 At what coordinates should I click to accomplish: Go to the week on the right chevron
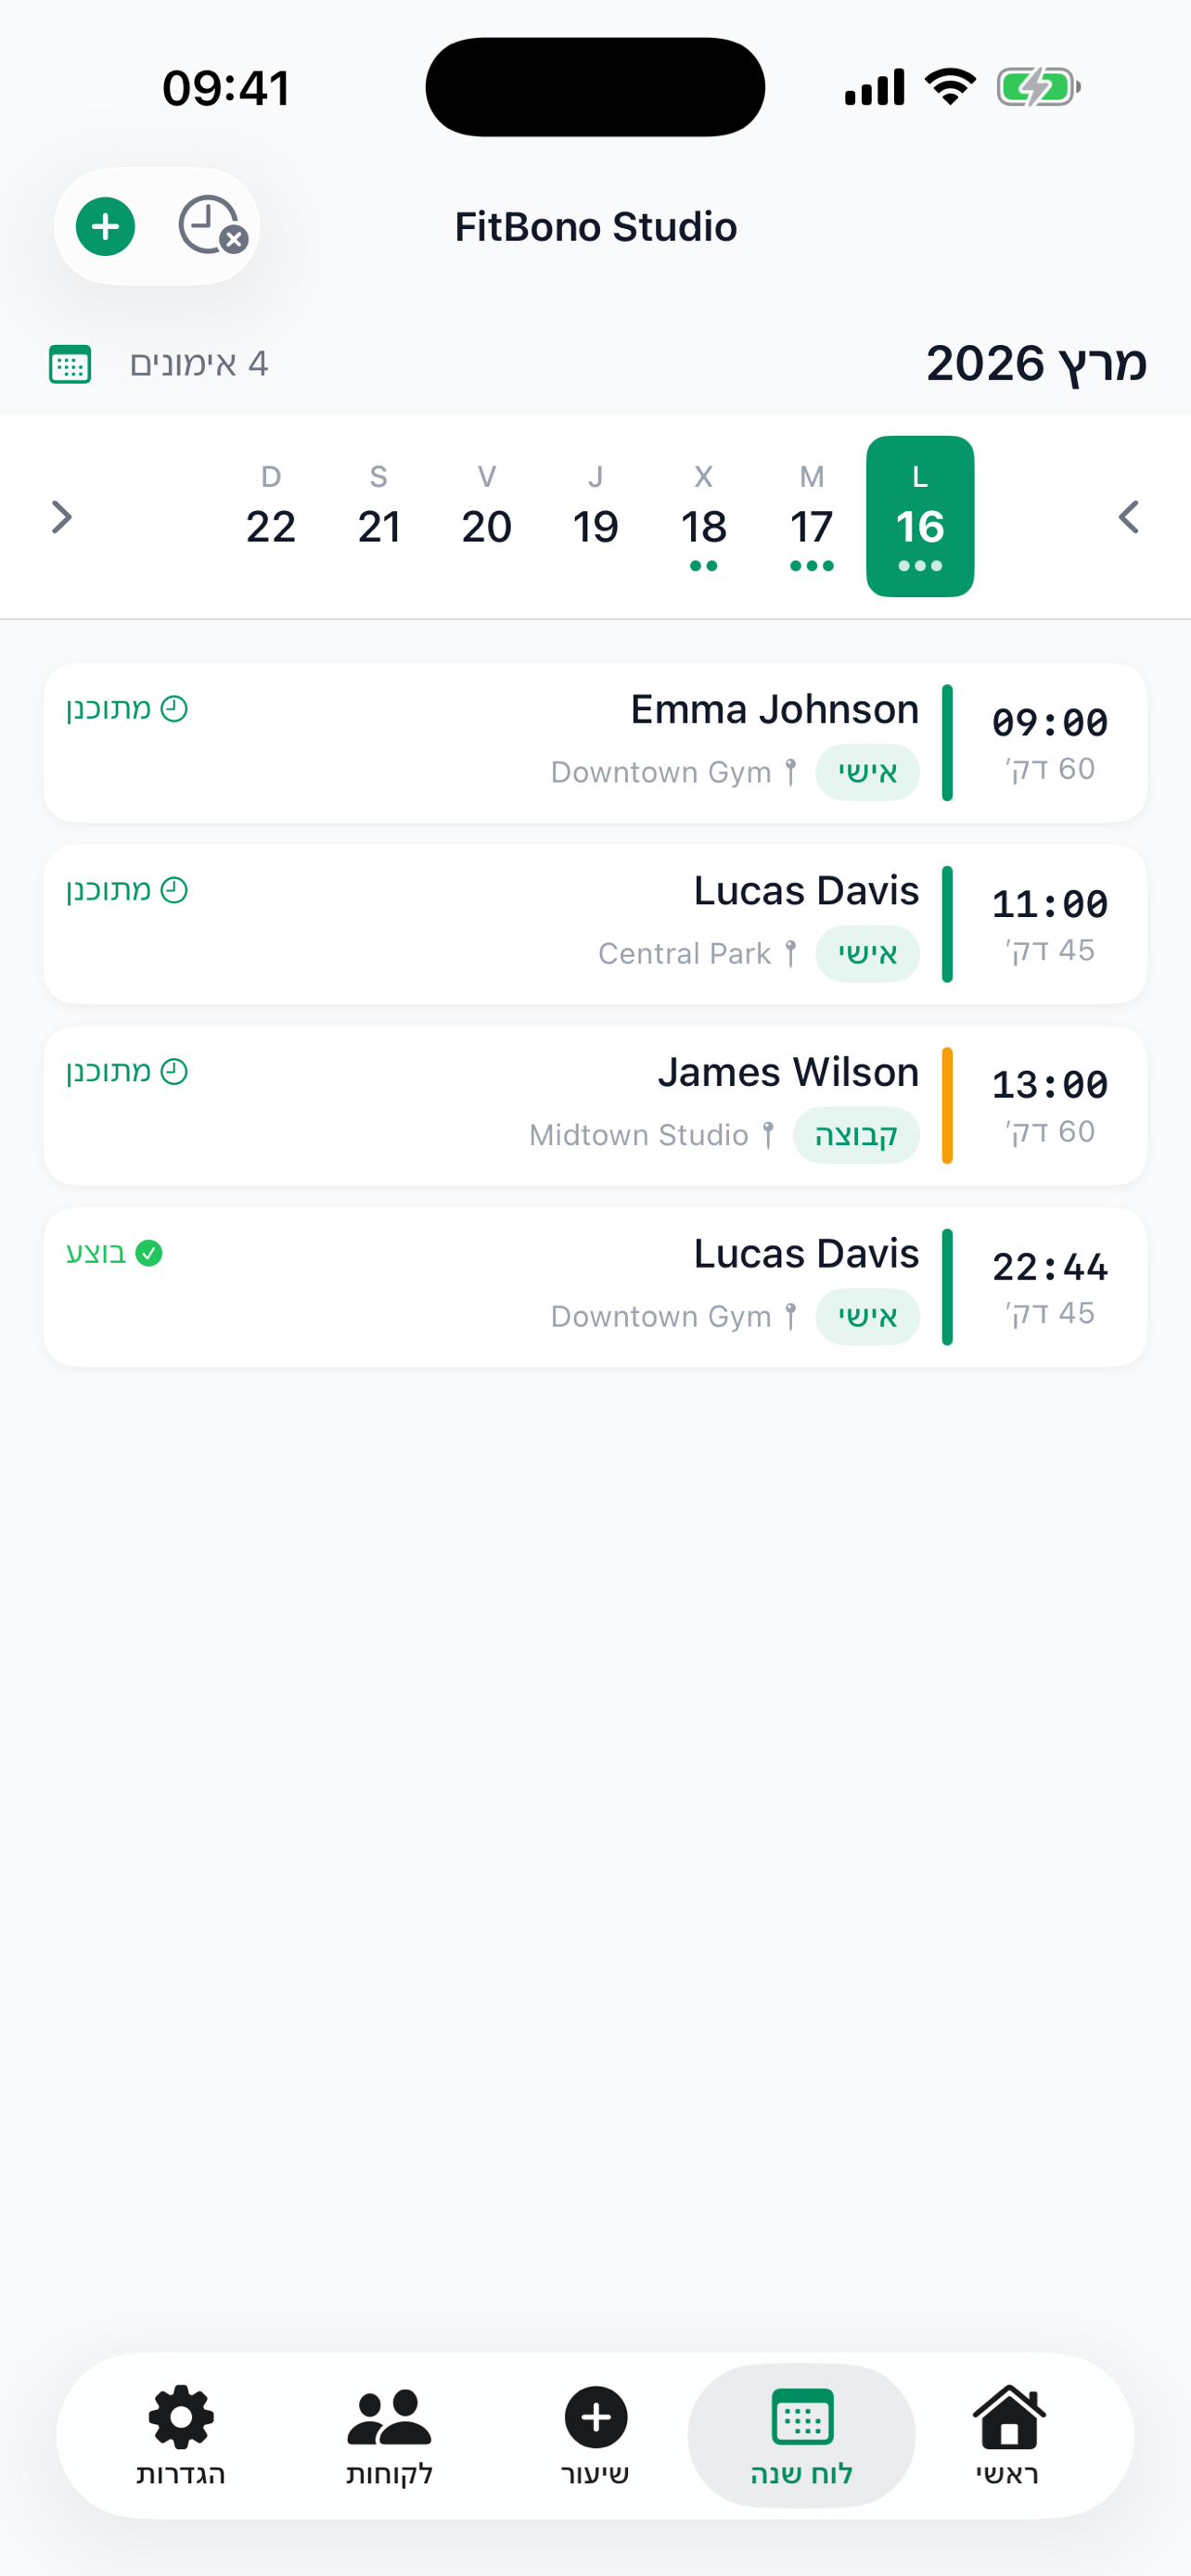(x=1128, y=518)
